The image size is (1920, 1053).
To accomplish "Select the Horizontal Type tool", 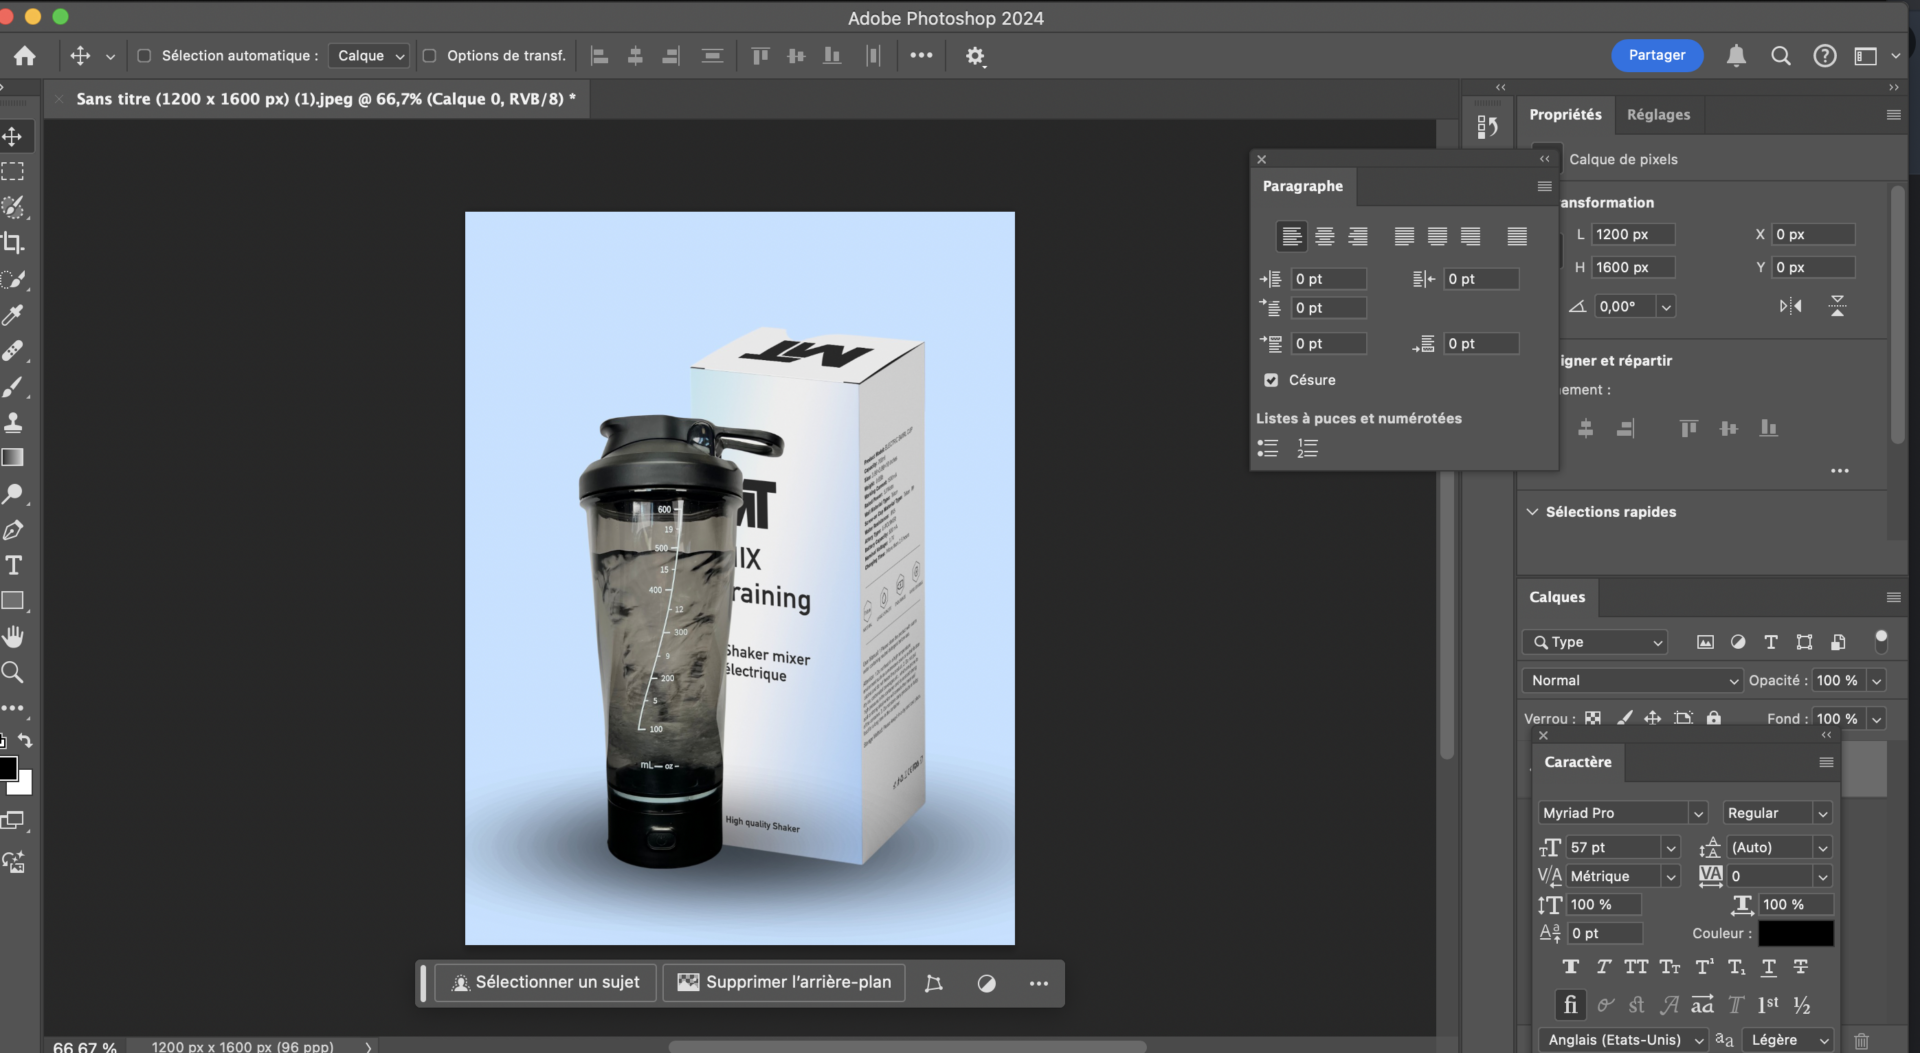I will tap(13, 566).
